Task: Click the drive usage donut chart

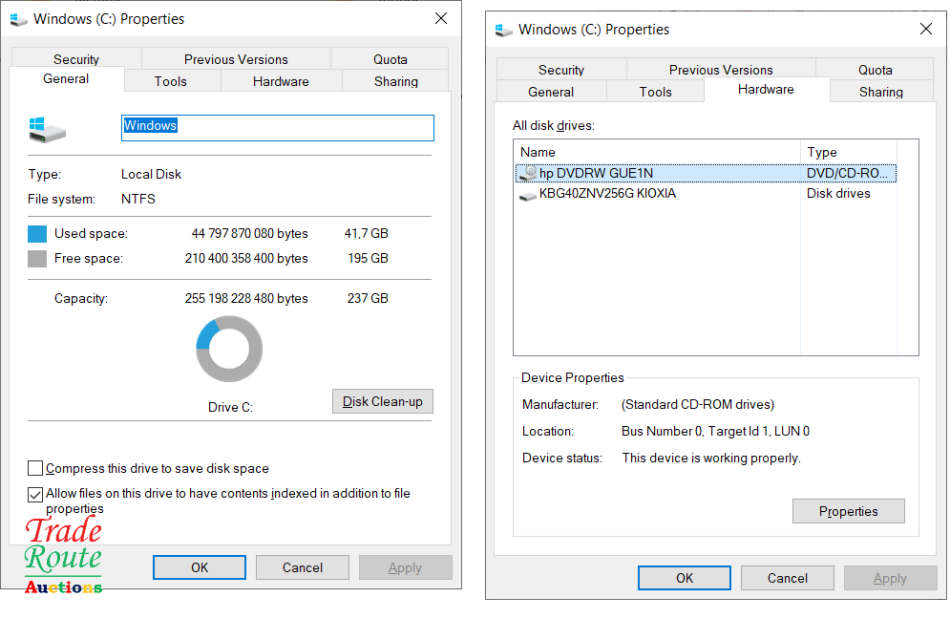Action: (x=229, y=349)
